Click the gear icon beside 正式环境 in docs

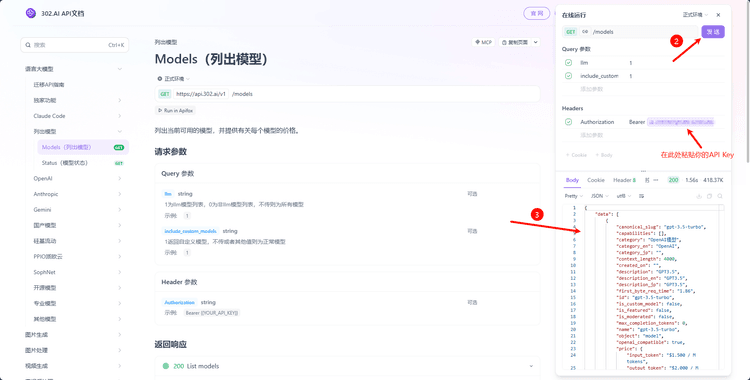pos(160,78)
